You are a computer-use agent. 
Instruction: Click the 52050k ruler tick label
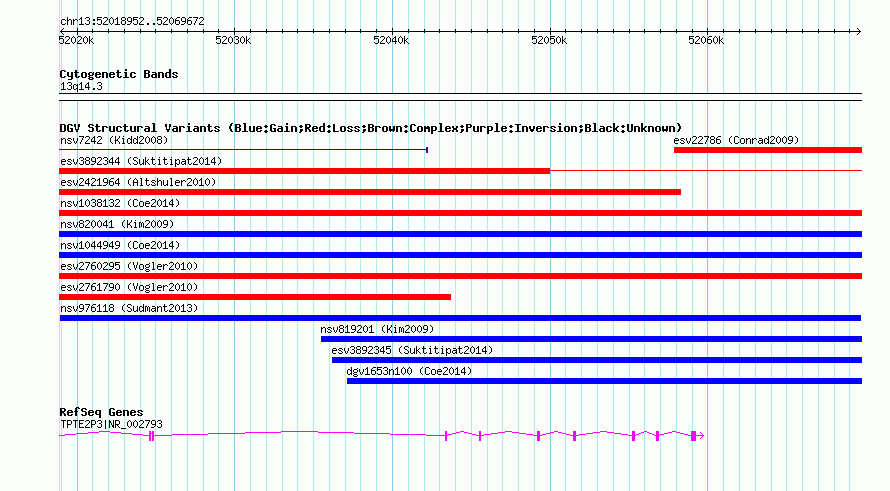point(549,41)
